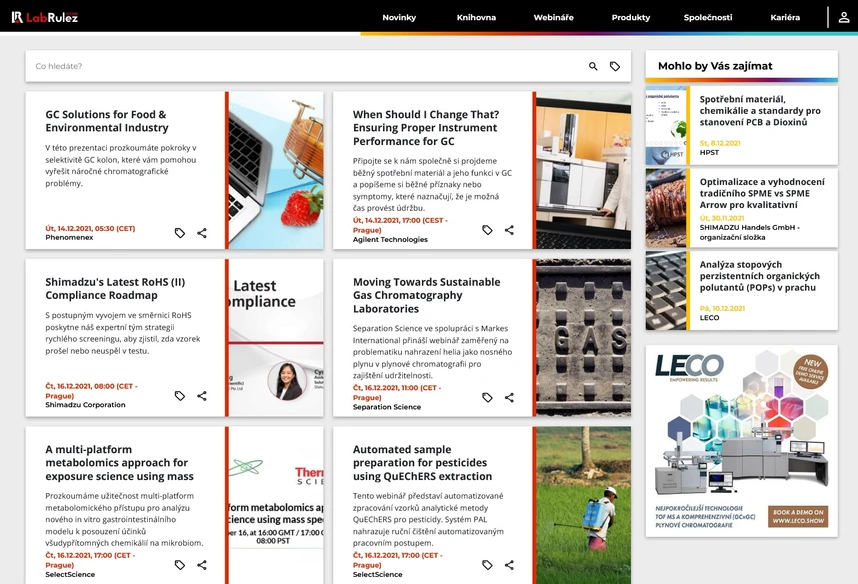
Task: Open 'Analýza stopových perzistentních organických polutantů' item
Action: 760,276
